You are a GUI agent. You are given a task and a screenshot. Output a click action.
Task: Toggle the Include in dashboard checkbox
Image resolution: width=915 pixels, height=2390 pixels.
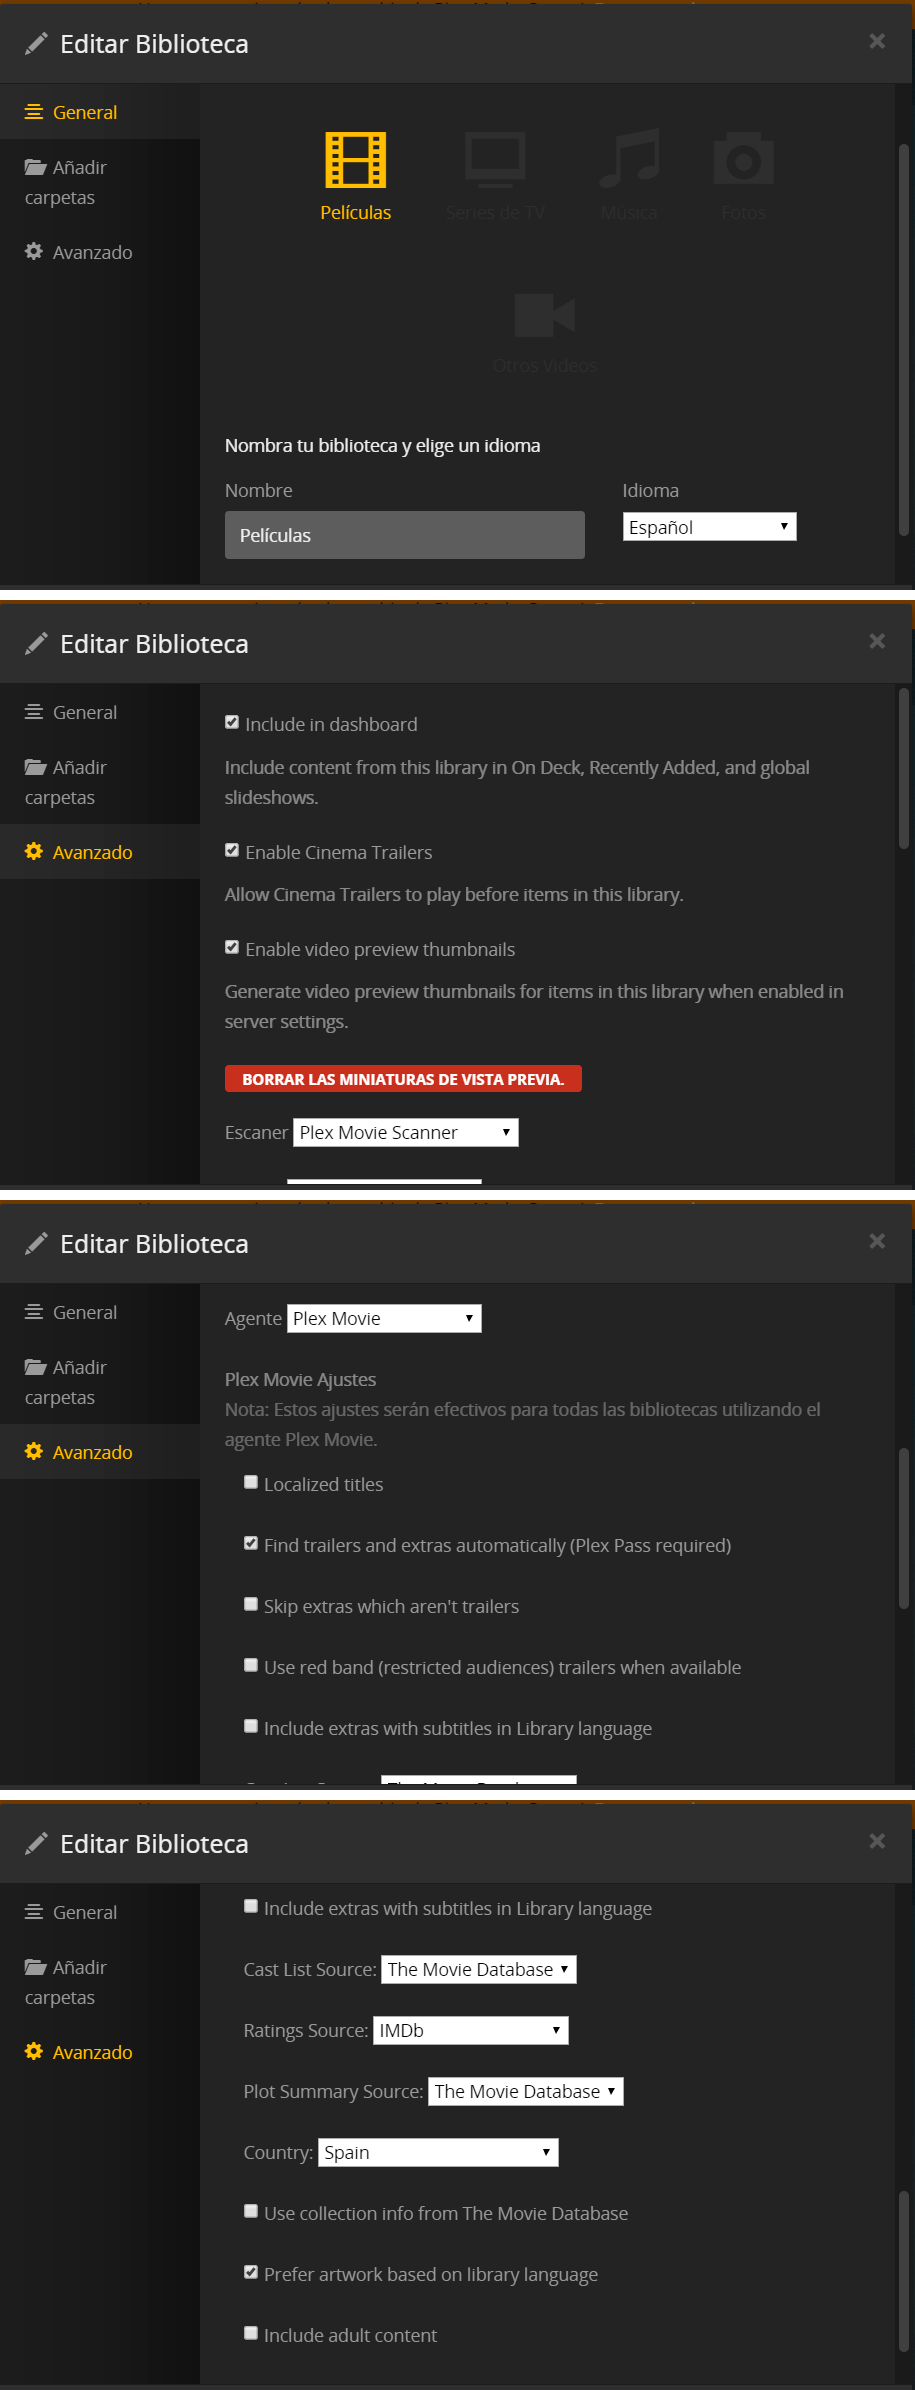pyautogui.click(x=232, y=723)
